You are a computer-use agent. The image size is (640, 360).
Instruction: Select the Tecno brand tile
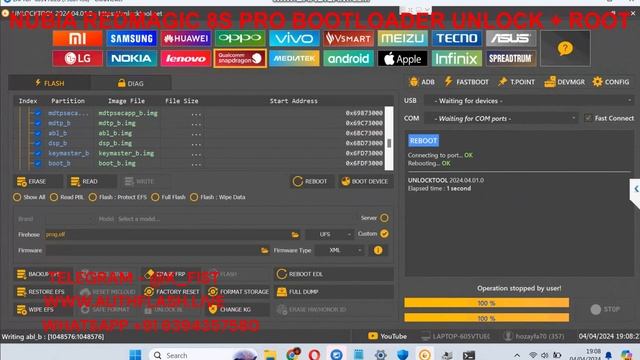(457, 39)
